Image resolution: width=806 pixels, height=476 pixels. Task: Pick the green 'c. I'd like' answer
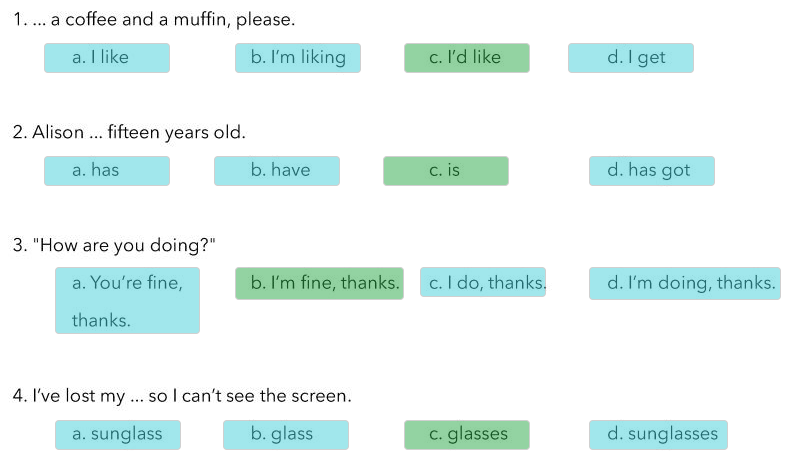[467, 58]
